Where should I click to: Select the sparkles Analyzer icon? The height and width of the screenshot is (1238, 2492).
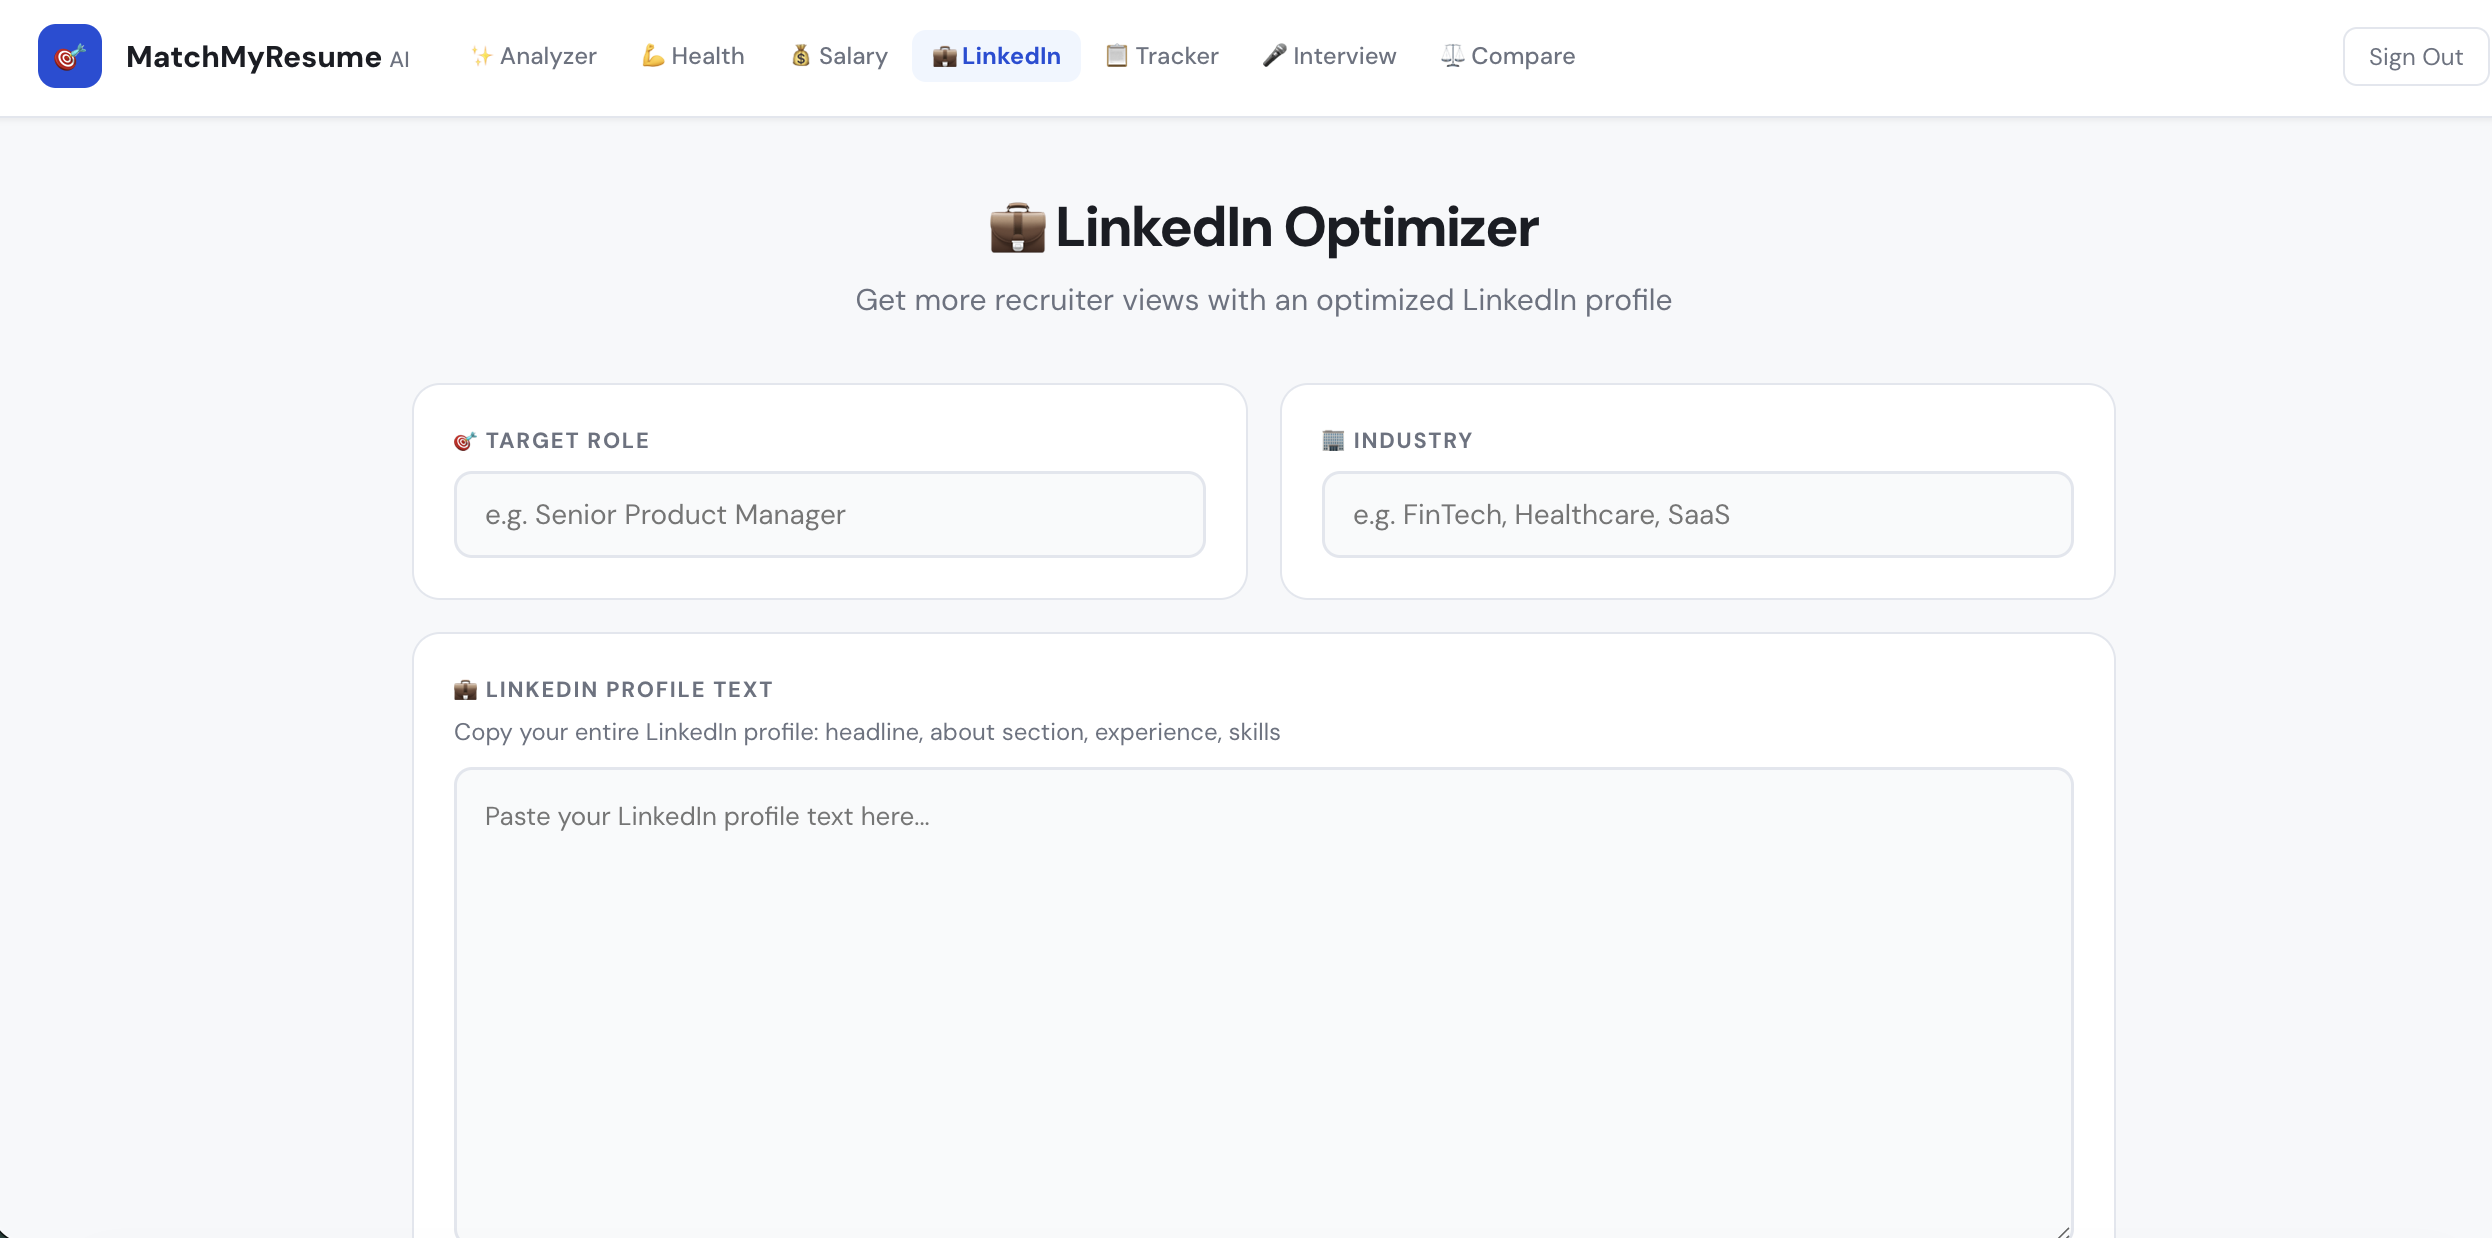tap(481, 56)
